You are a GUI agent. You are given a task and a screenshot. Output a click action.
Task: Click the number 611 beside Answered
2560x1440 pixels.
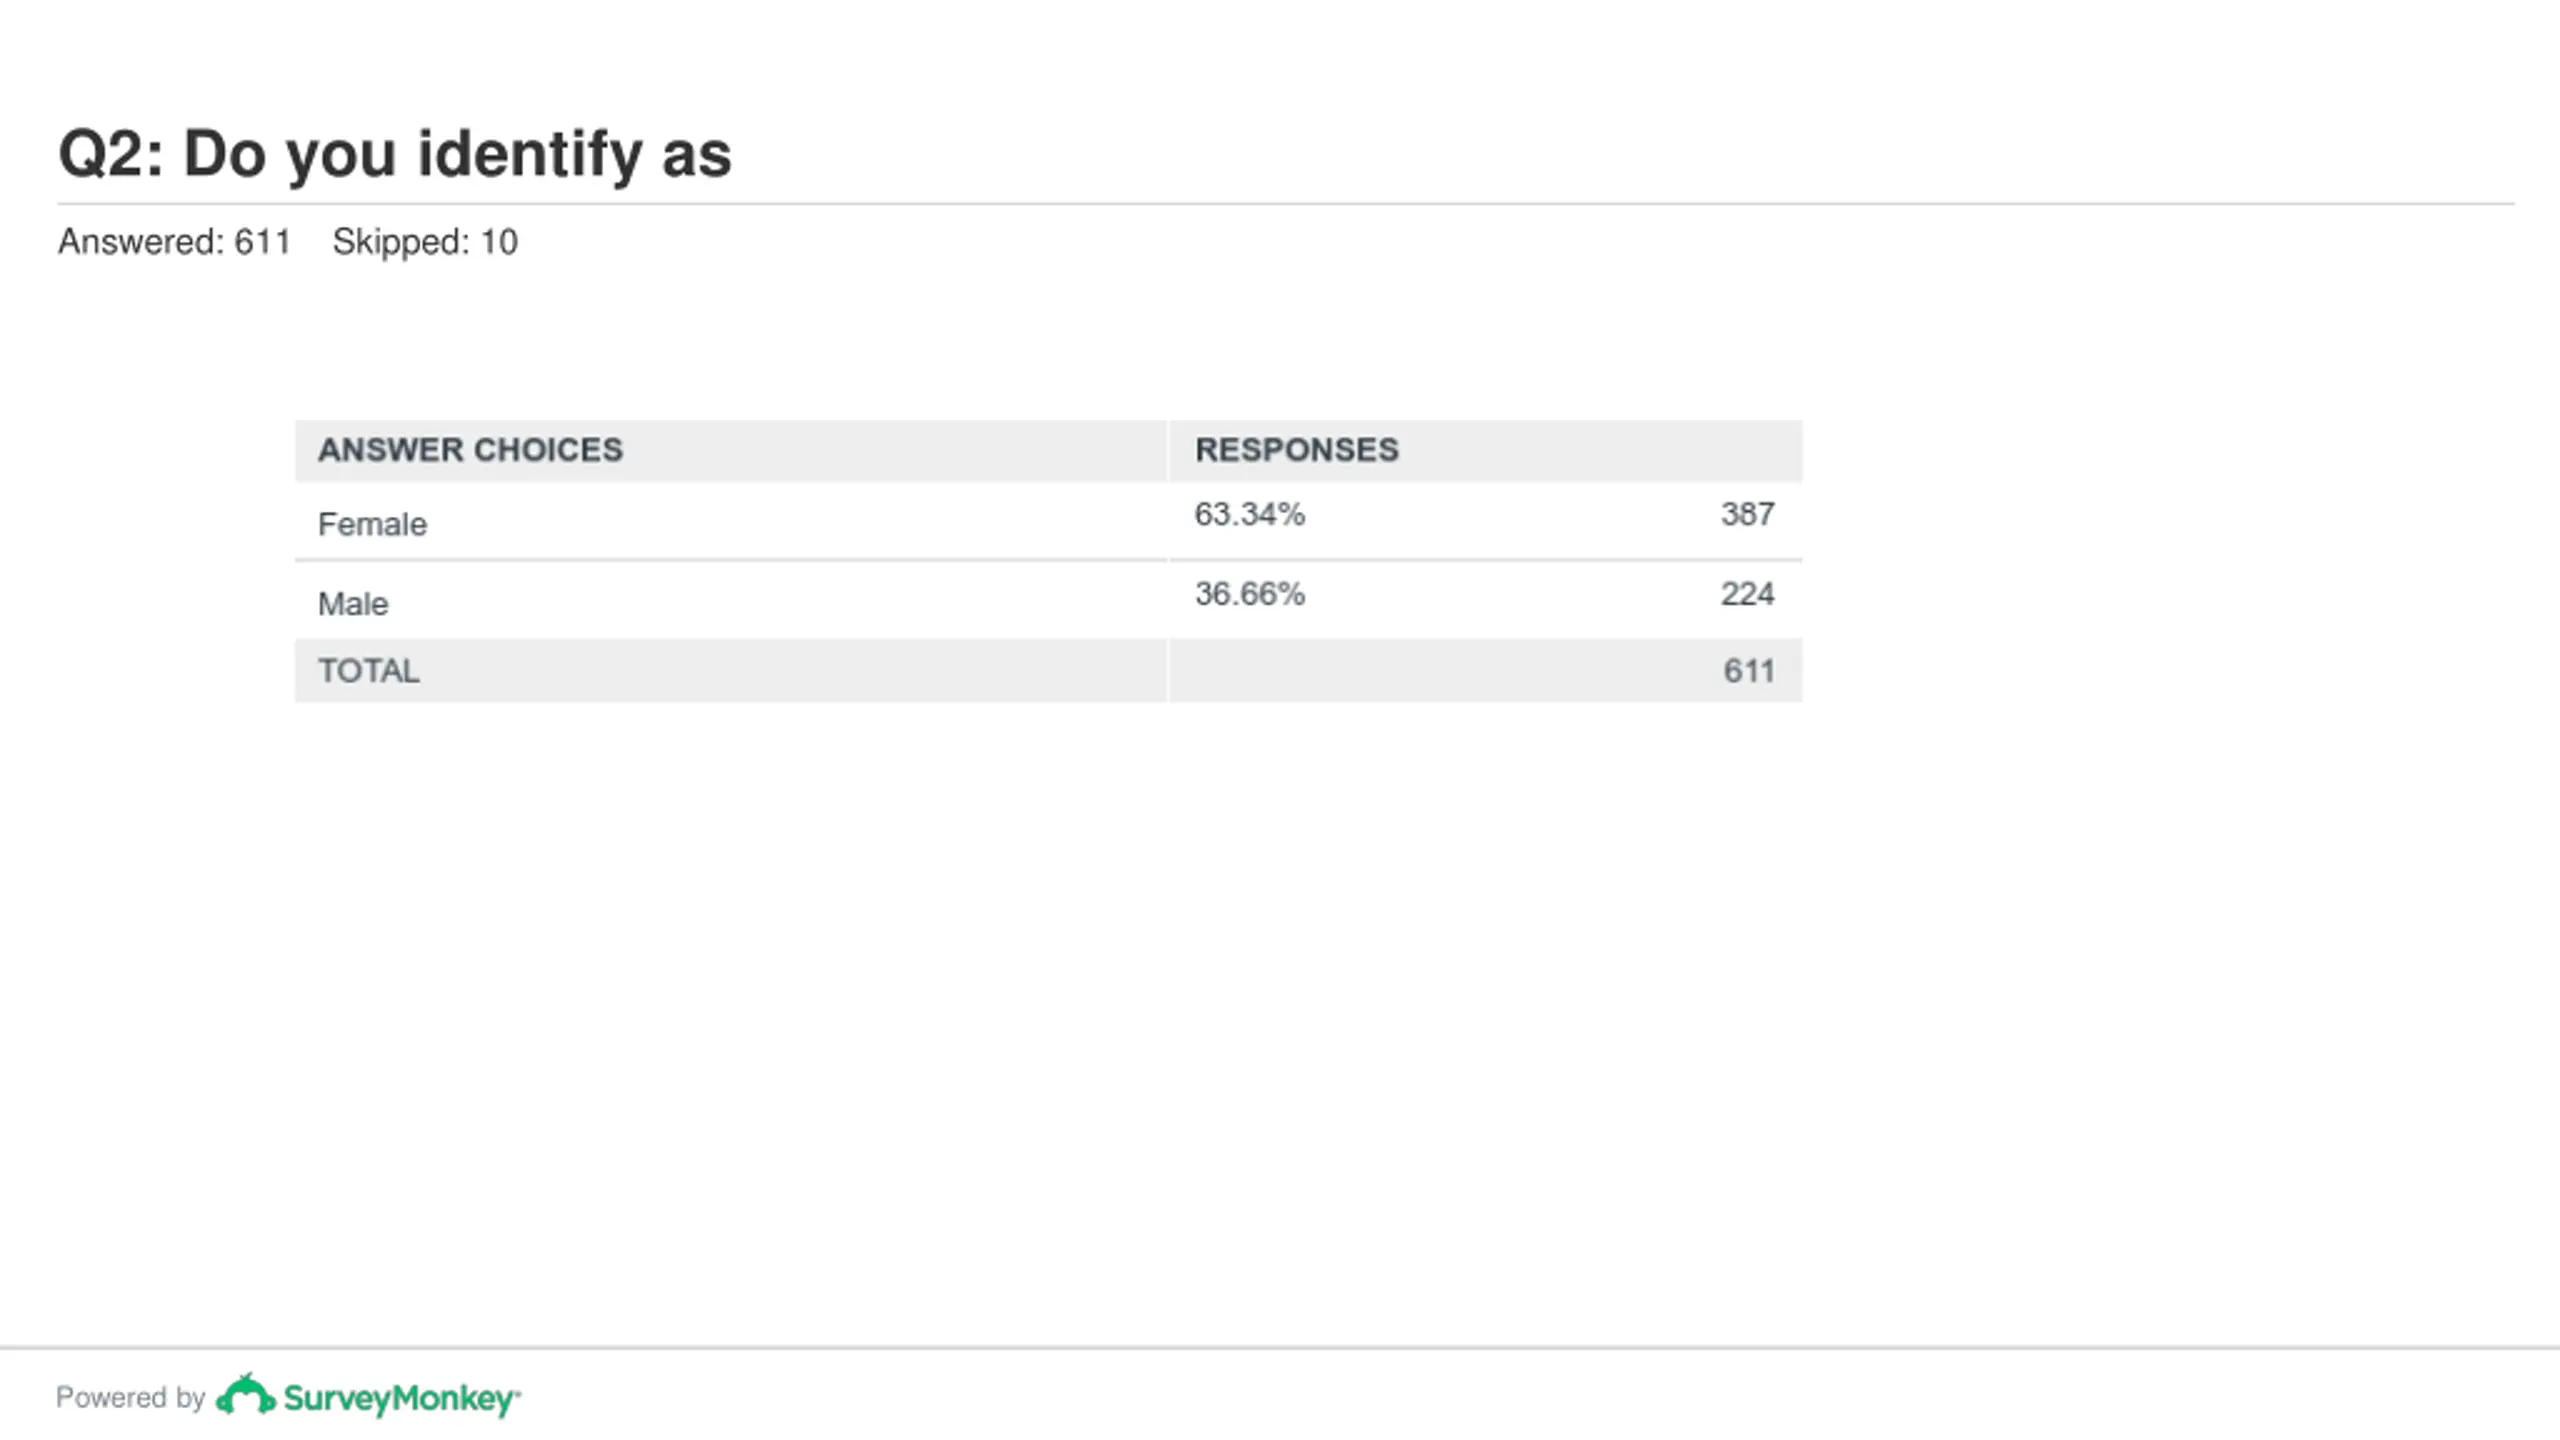262,242
